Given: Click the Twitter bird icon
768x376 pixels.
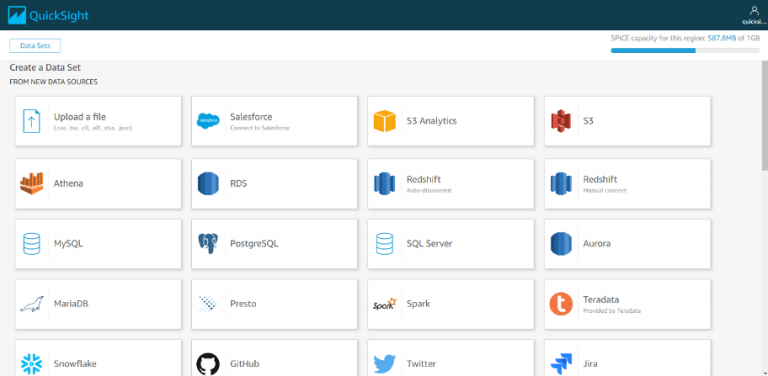Looking at the screenshot, I should point(384,365).
